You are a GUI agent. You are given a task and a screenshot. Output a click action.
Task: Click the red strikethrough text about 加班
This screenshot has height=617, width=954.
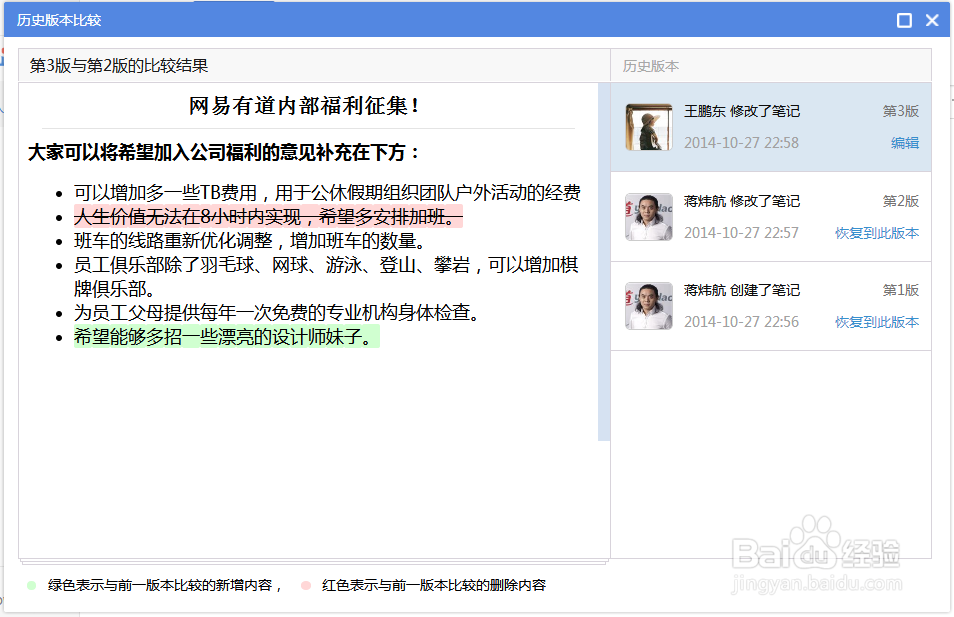click(x=270, y=216)
